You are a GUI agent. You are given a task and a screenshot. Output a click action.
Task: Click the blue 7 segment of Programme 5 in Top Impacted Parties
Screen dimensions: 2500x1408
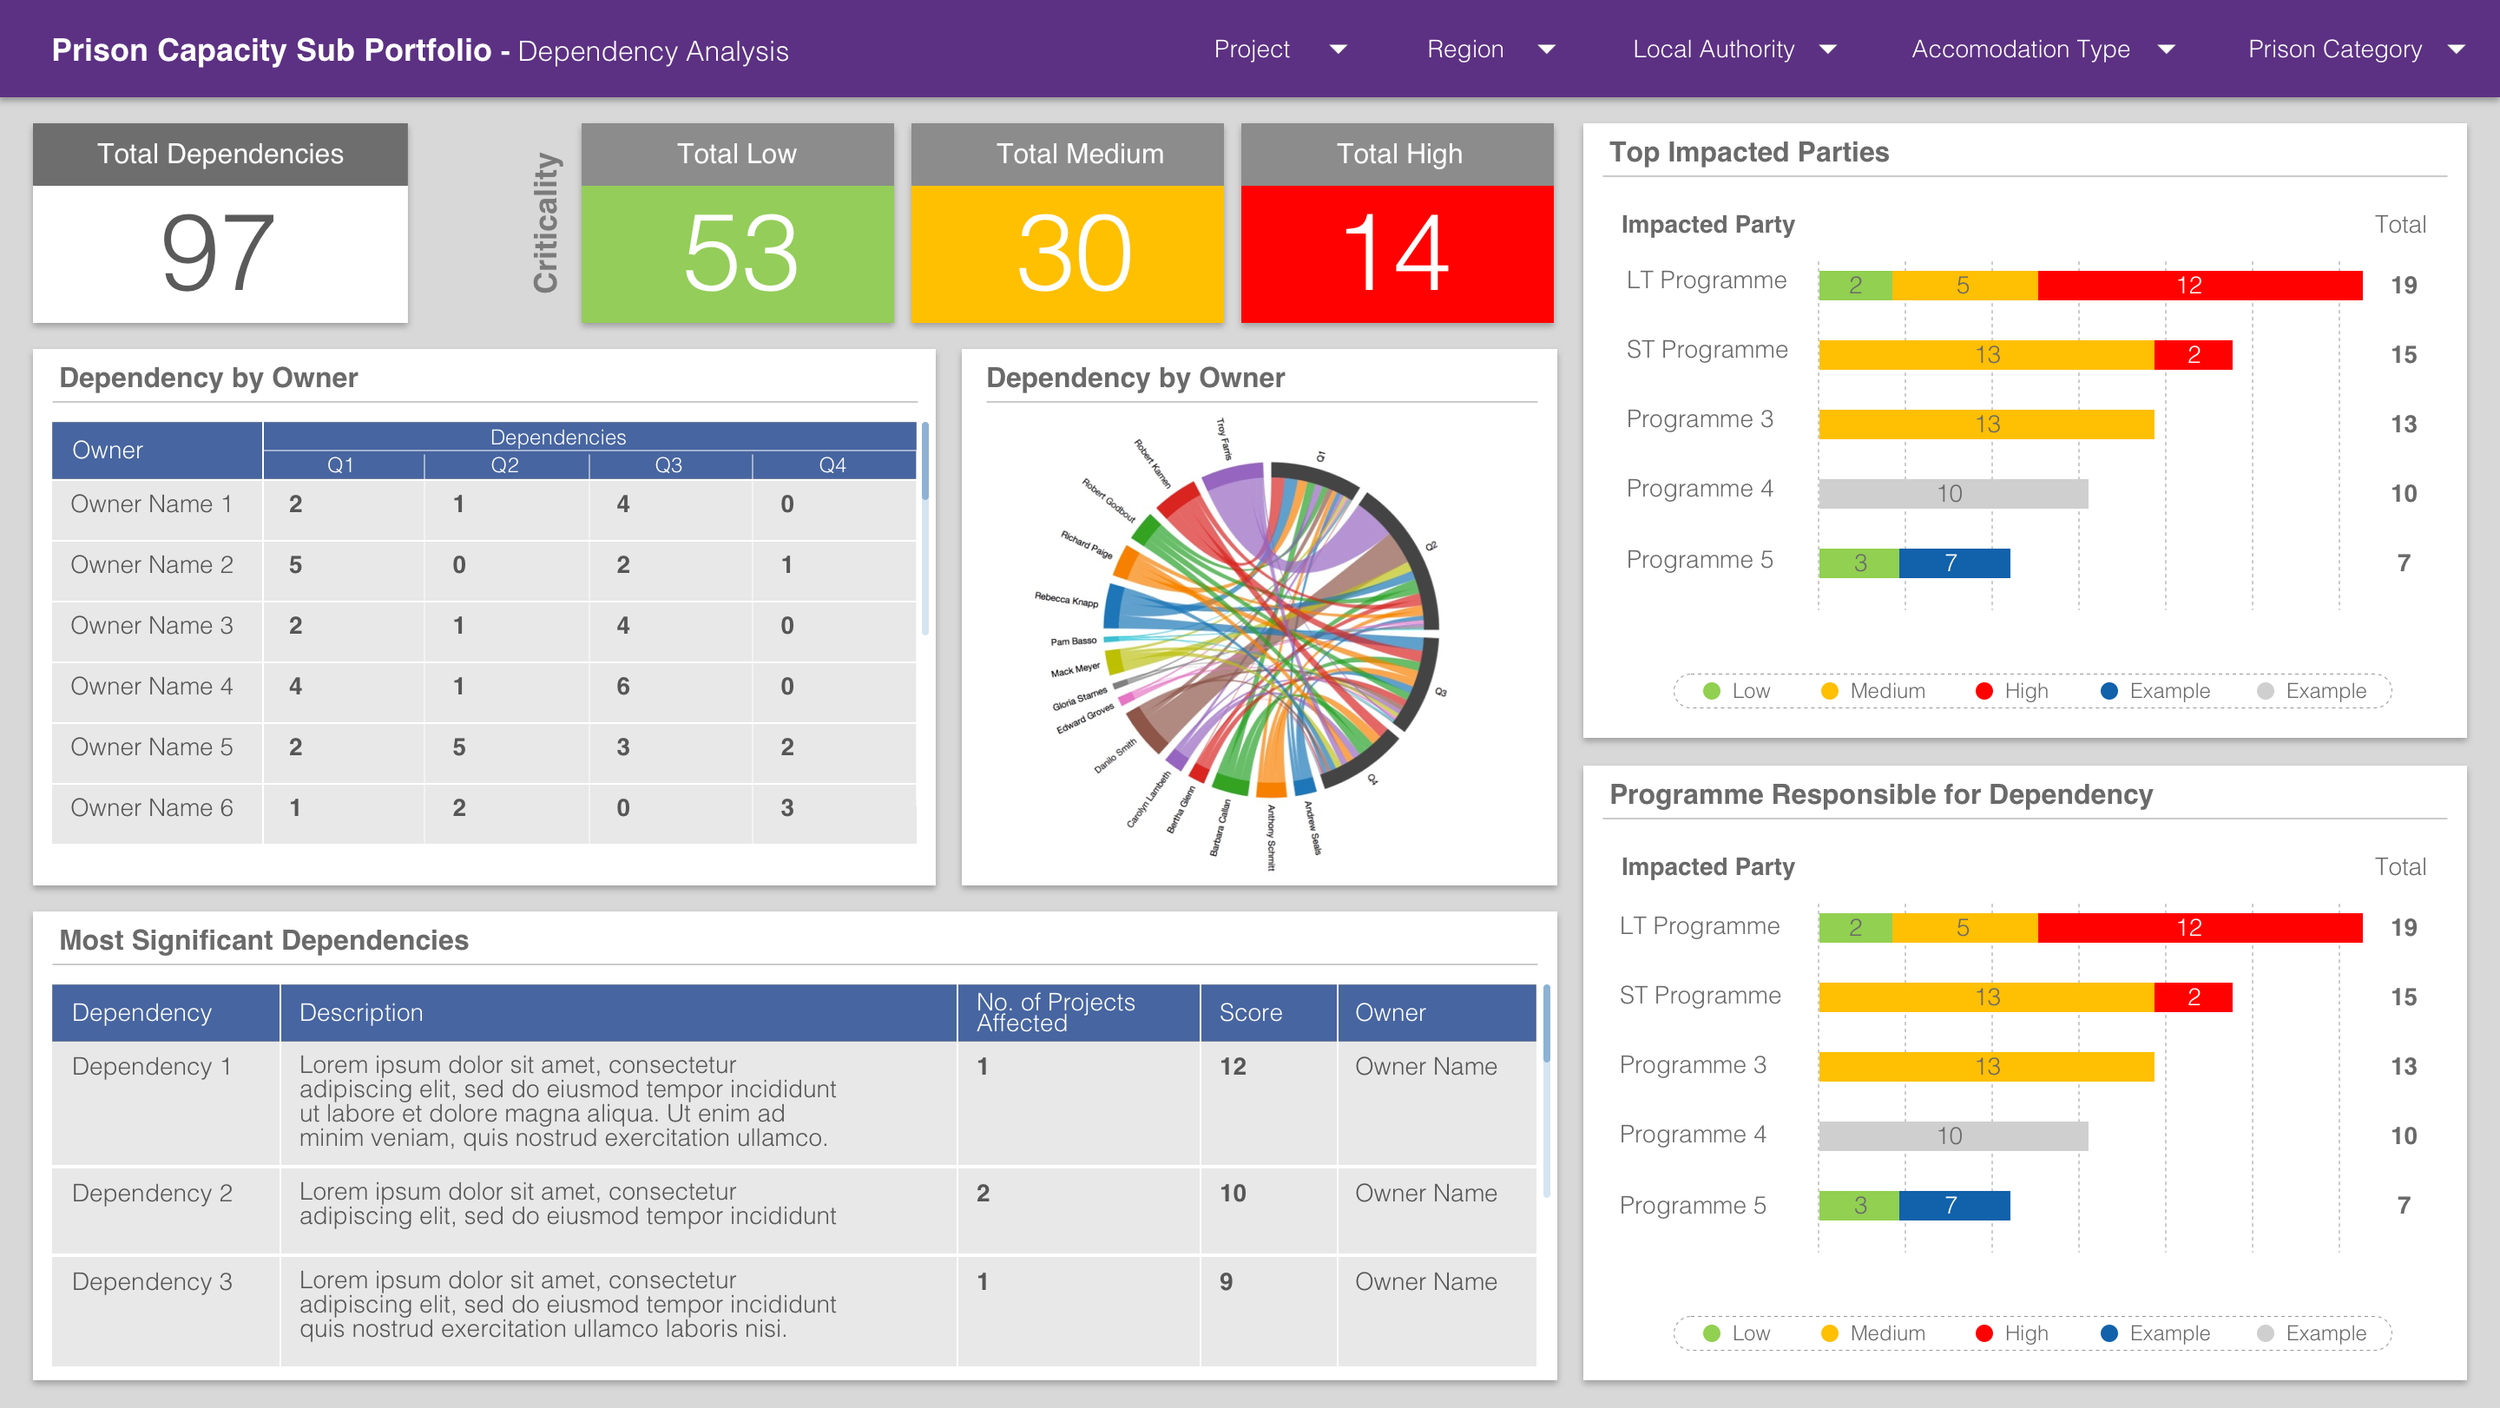(x=1953, y=563)
